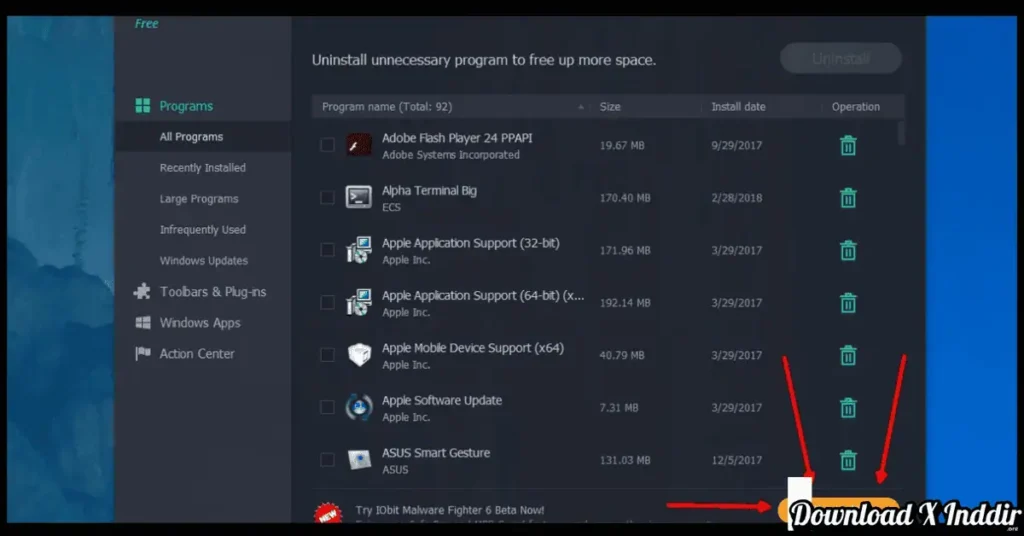Click the 12/5/2017 install date
The height and width of the screenshot is (536, 1024).
737,460
